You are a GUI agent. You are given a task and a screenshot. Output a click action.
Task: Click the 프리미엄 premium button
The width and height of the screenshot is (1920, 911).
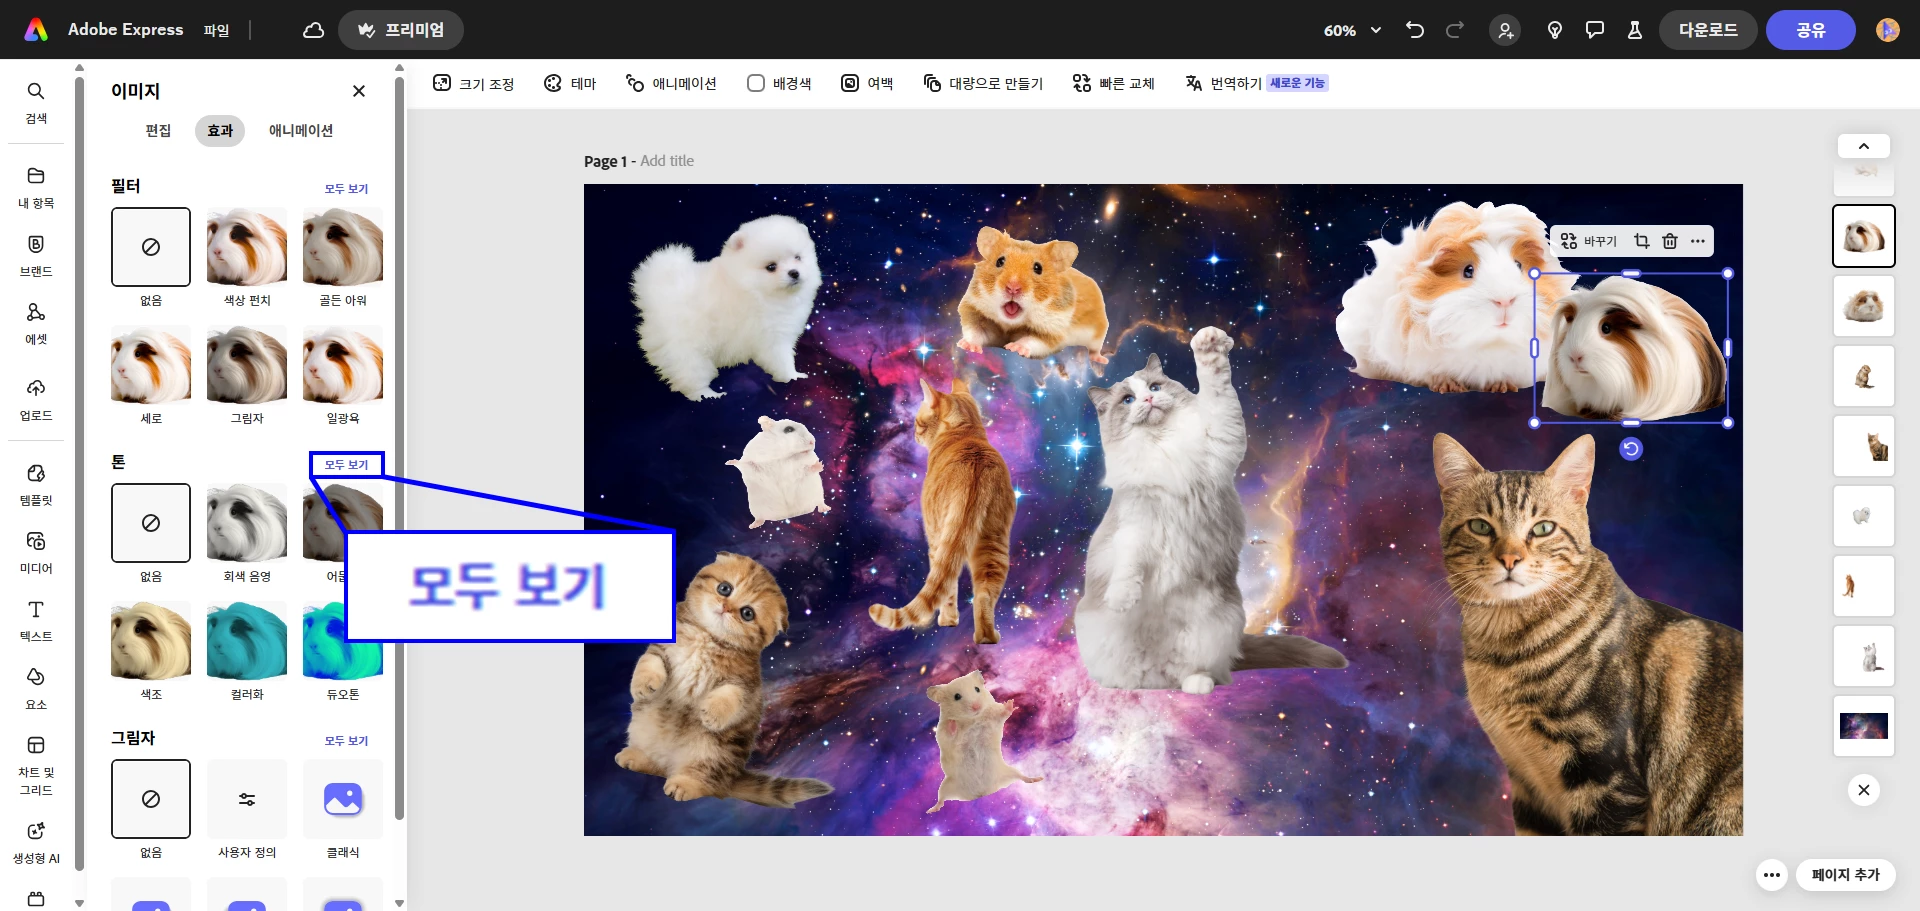tap(401, 30)
